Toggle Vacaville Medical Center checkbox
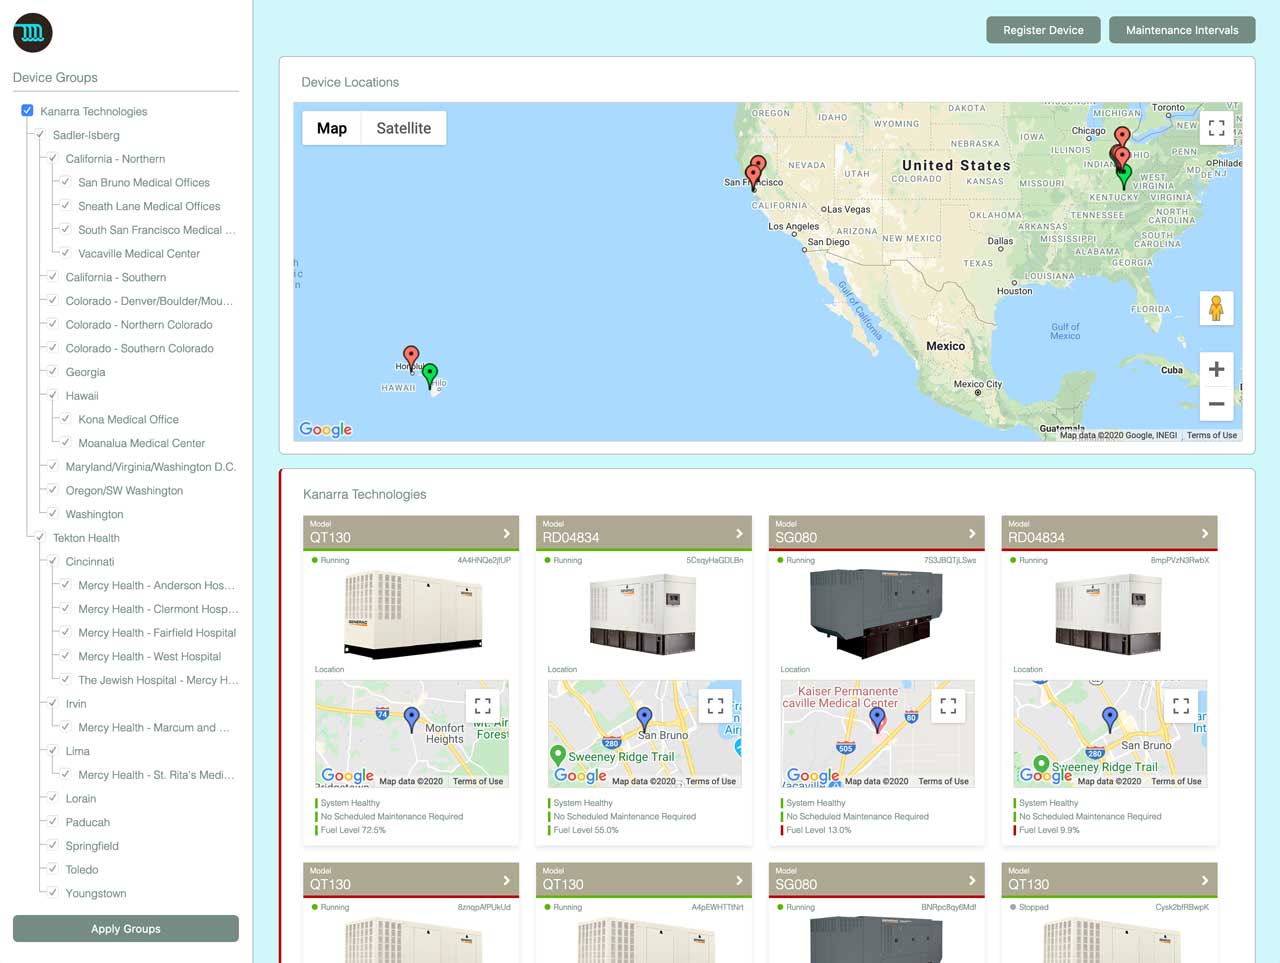1280x963 pixels. tap(66, 253)
